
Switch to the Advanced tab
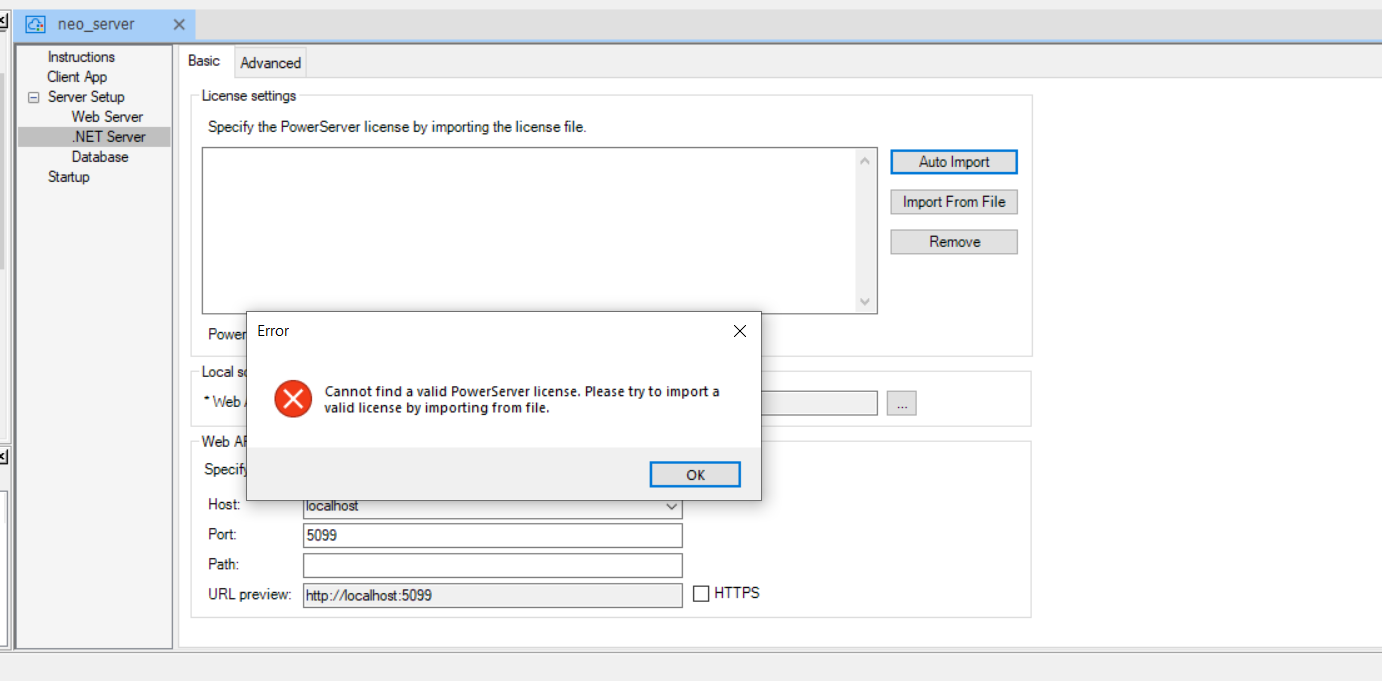click(x=270, y=63)
